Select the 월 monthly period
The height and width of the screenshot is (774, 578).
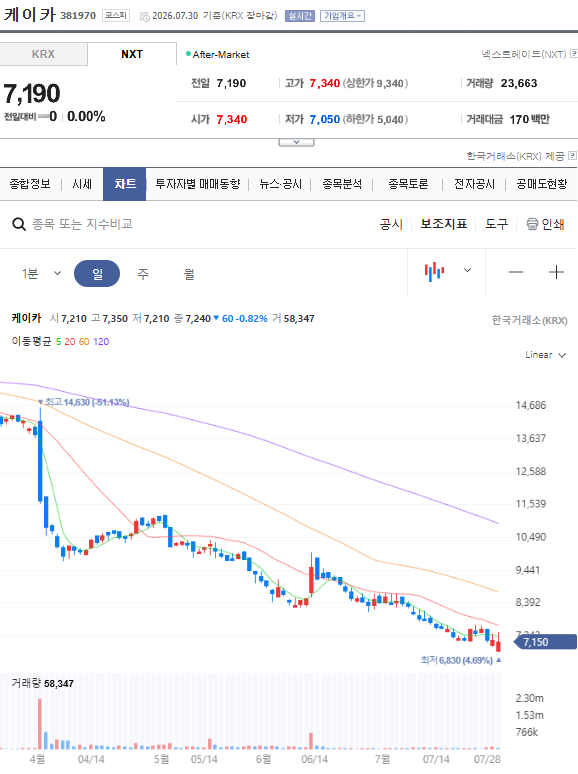(x=189, y=273)
